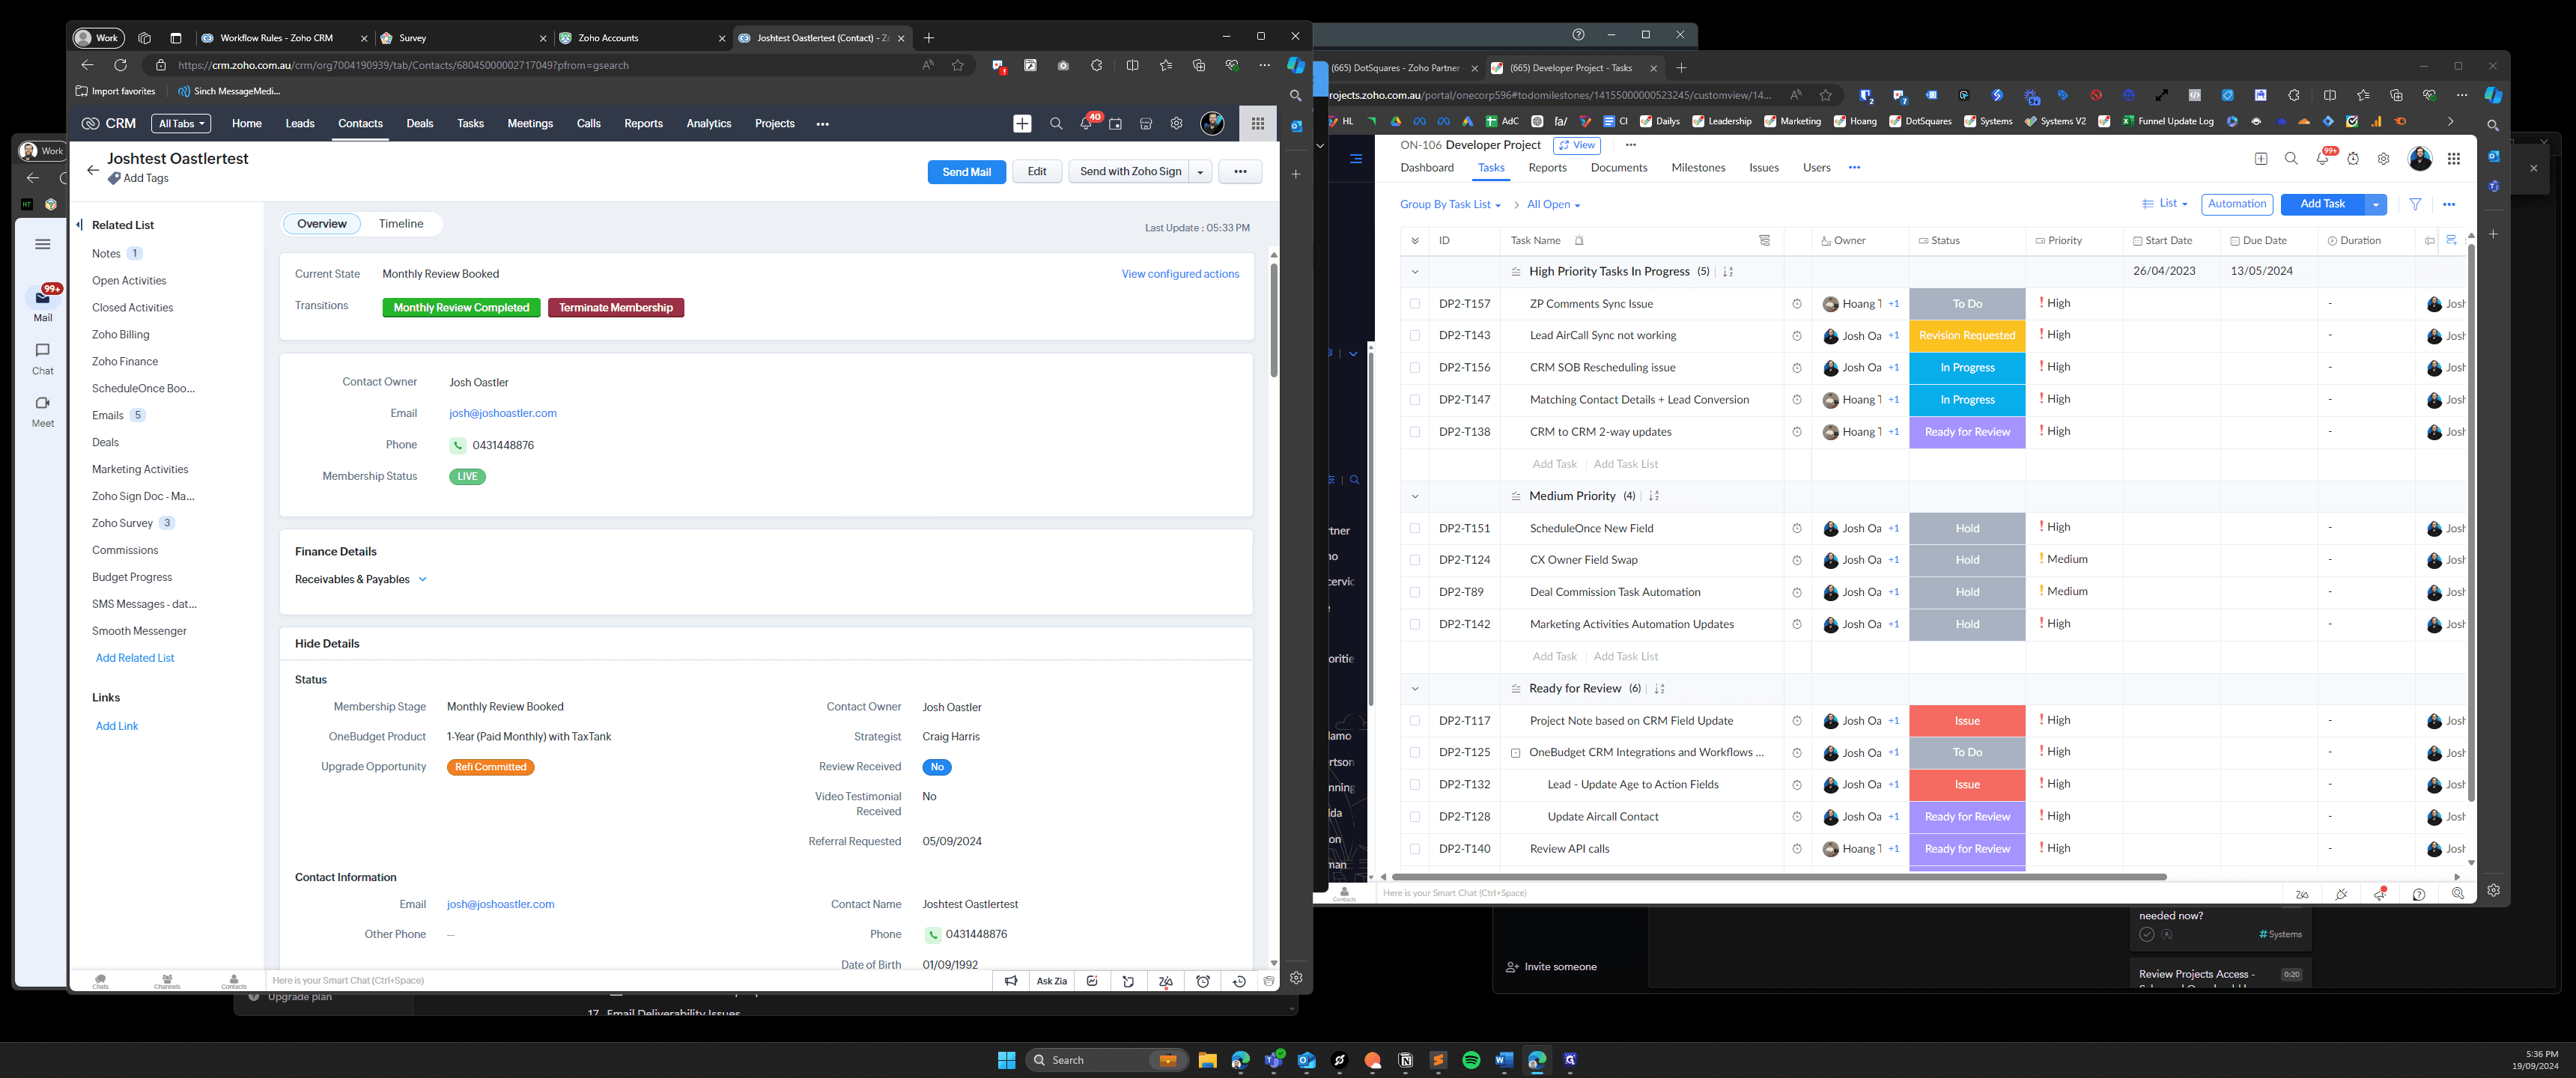Click the Revision Requested status cell

coord(1966,336)
